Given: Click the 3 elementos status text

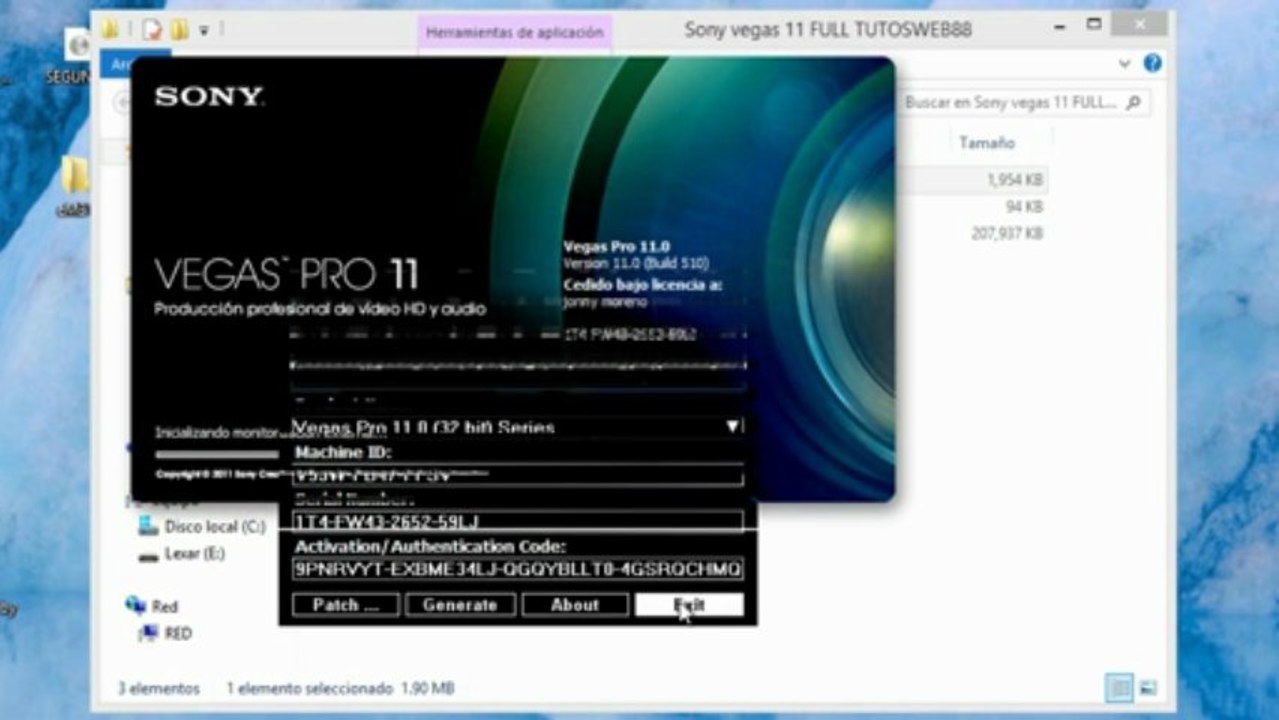Looking at the screenshot, I should click(158, 688).
